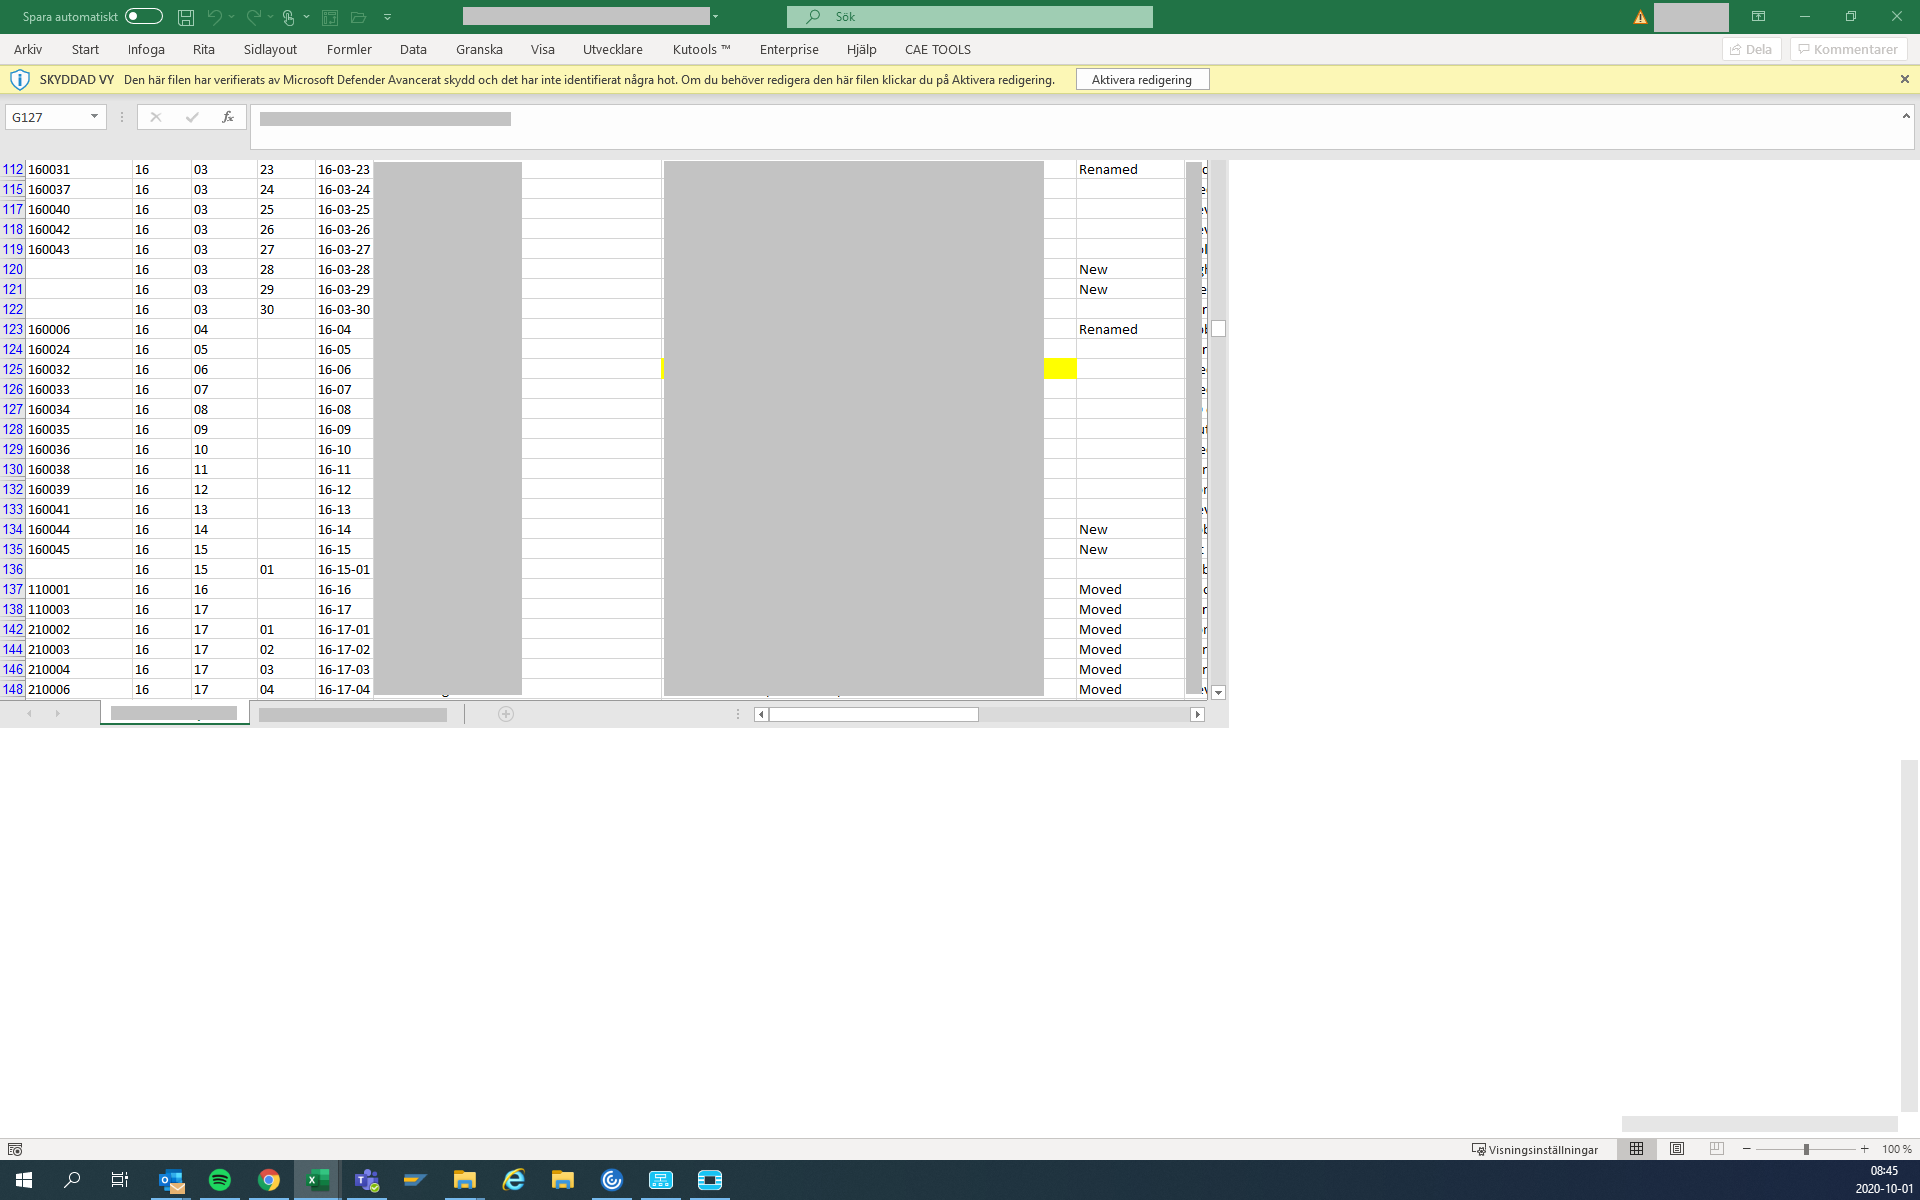Expand the Name Box dropdown
The image size is (1920, 1200).
coord(94,117)
